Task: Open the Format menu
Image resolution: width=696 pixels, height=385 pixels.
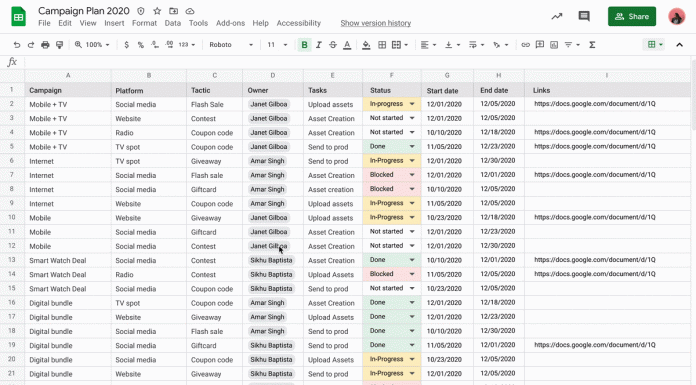Action: pos(144,23)
